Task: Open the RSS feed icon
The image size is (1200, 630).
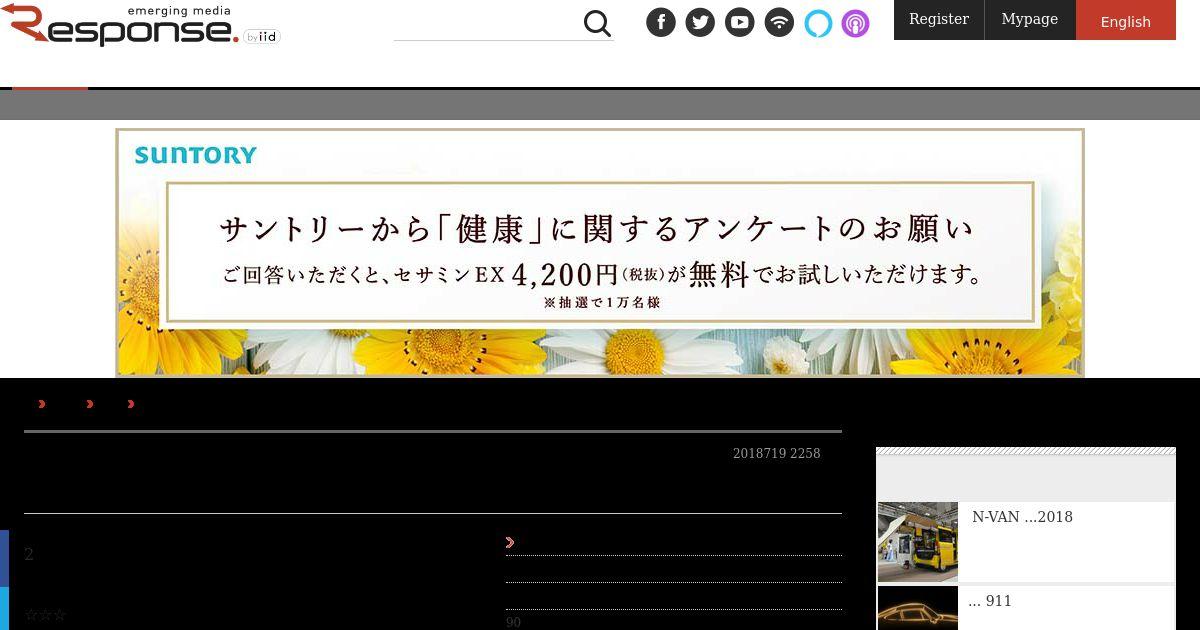Action: point(779,22)
